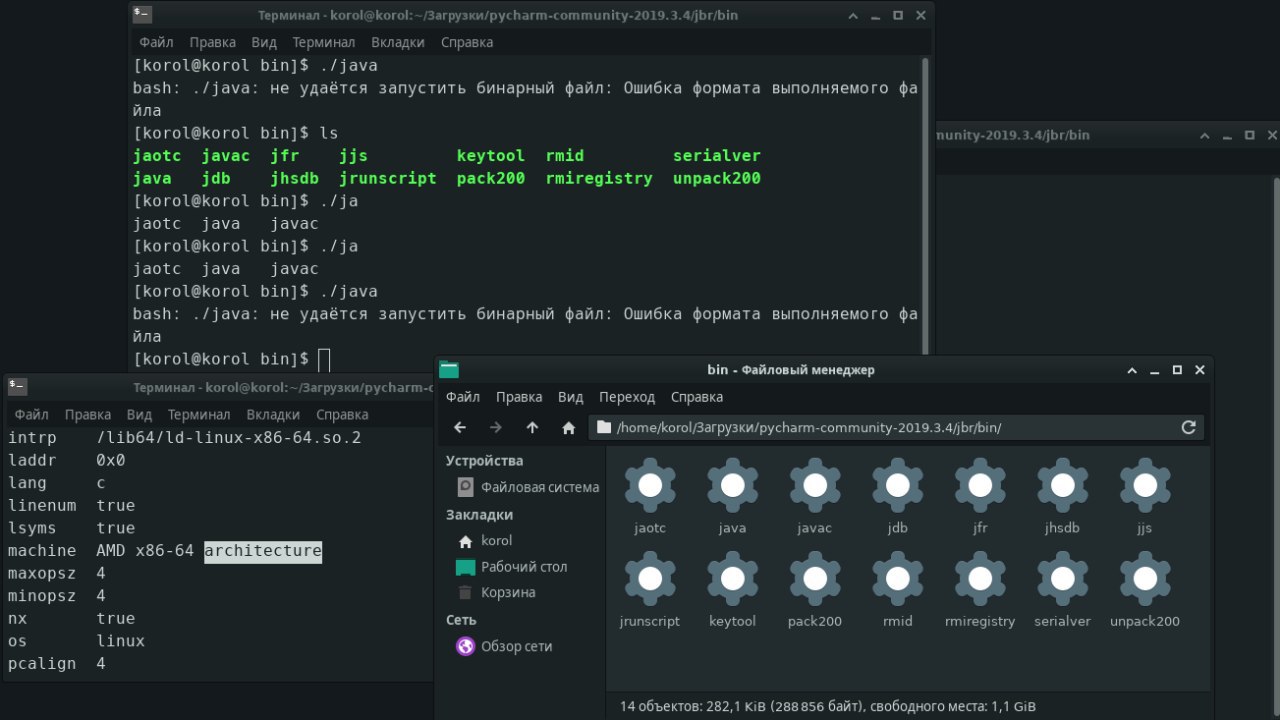Select the java executable icon in file manager
This screenshot has width=1280, height=720.
click(732, 486)
